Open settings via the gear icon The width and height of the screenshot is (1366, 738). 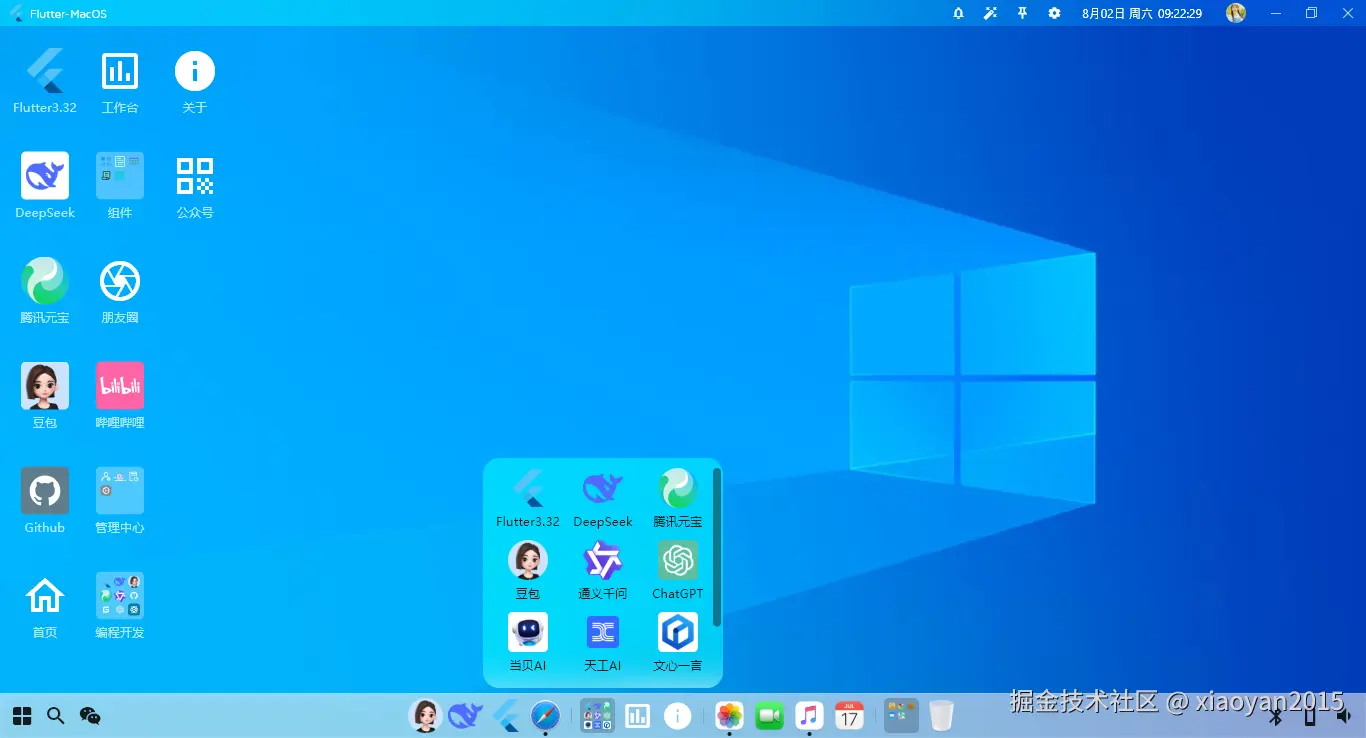pyautogui.click(x=1054, y=13)
